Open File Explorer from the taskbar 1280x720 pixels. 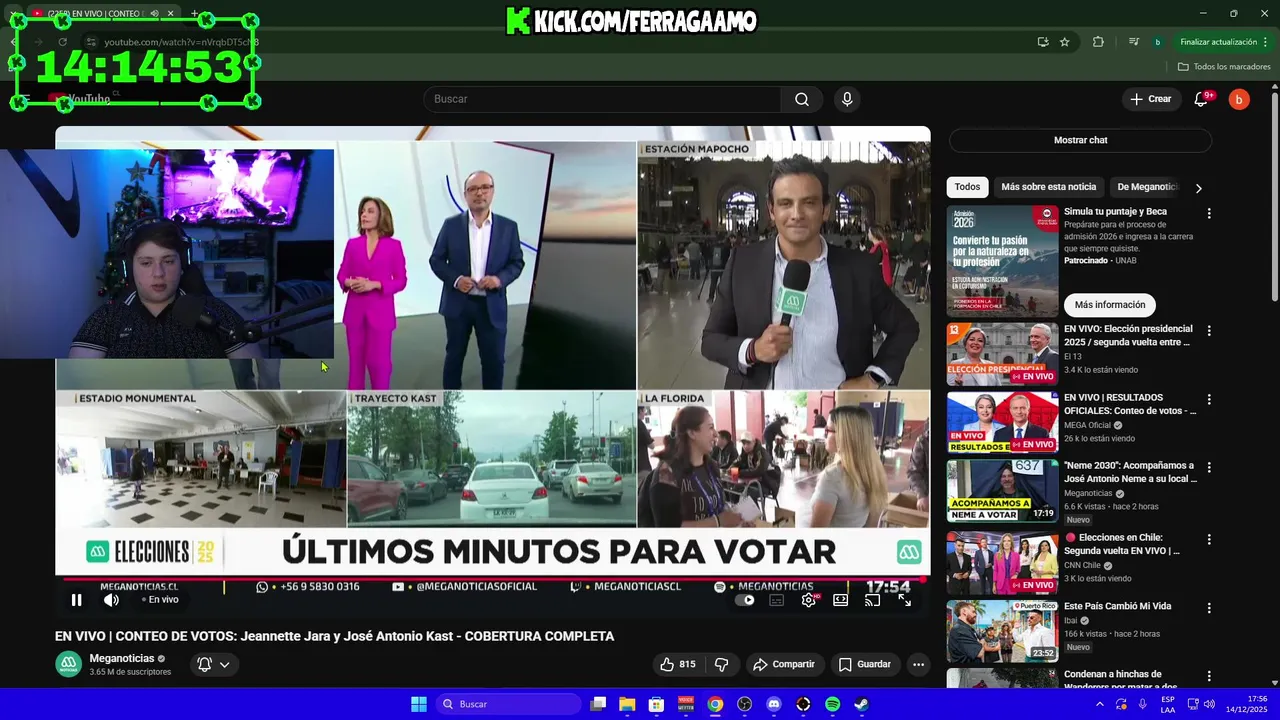pyautogui.click(x=627, y=704)
